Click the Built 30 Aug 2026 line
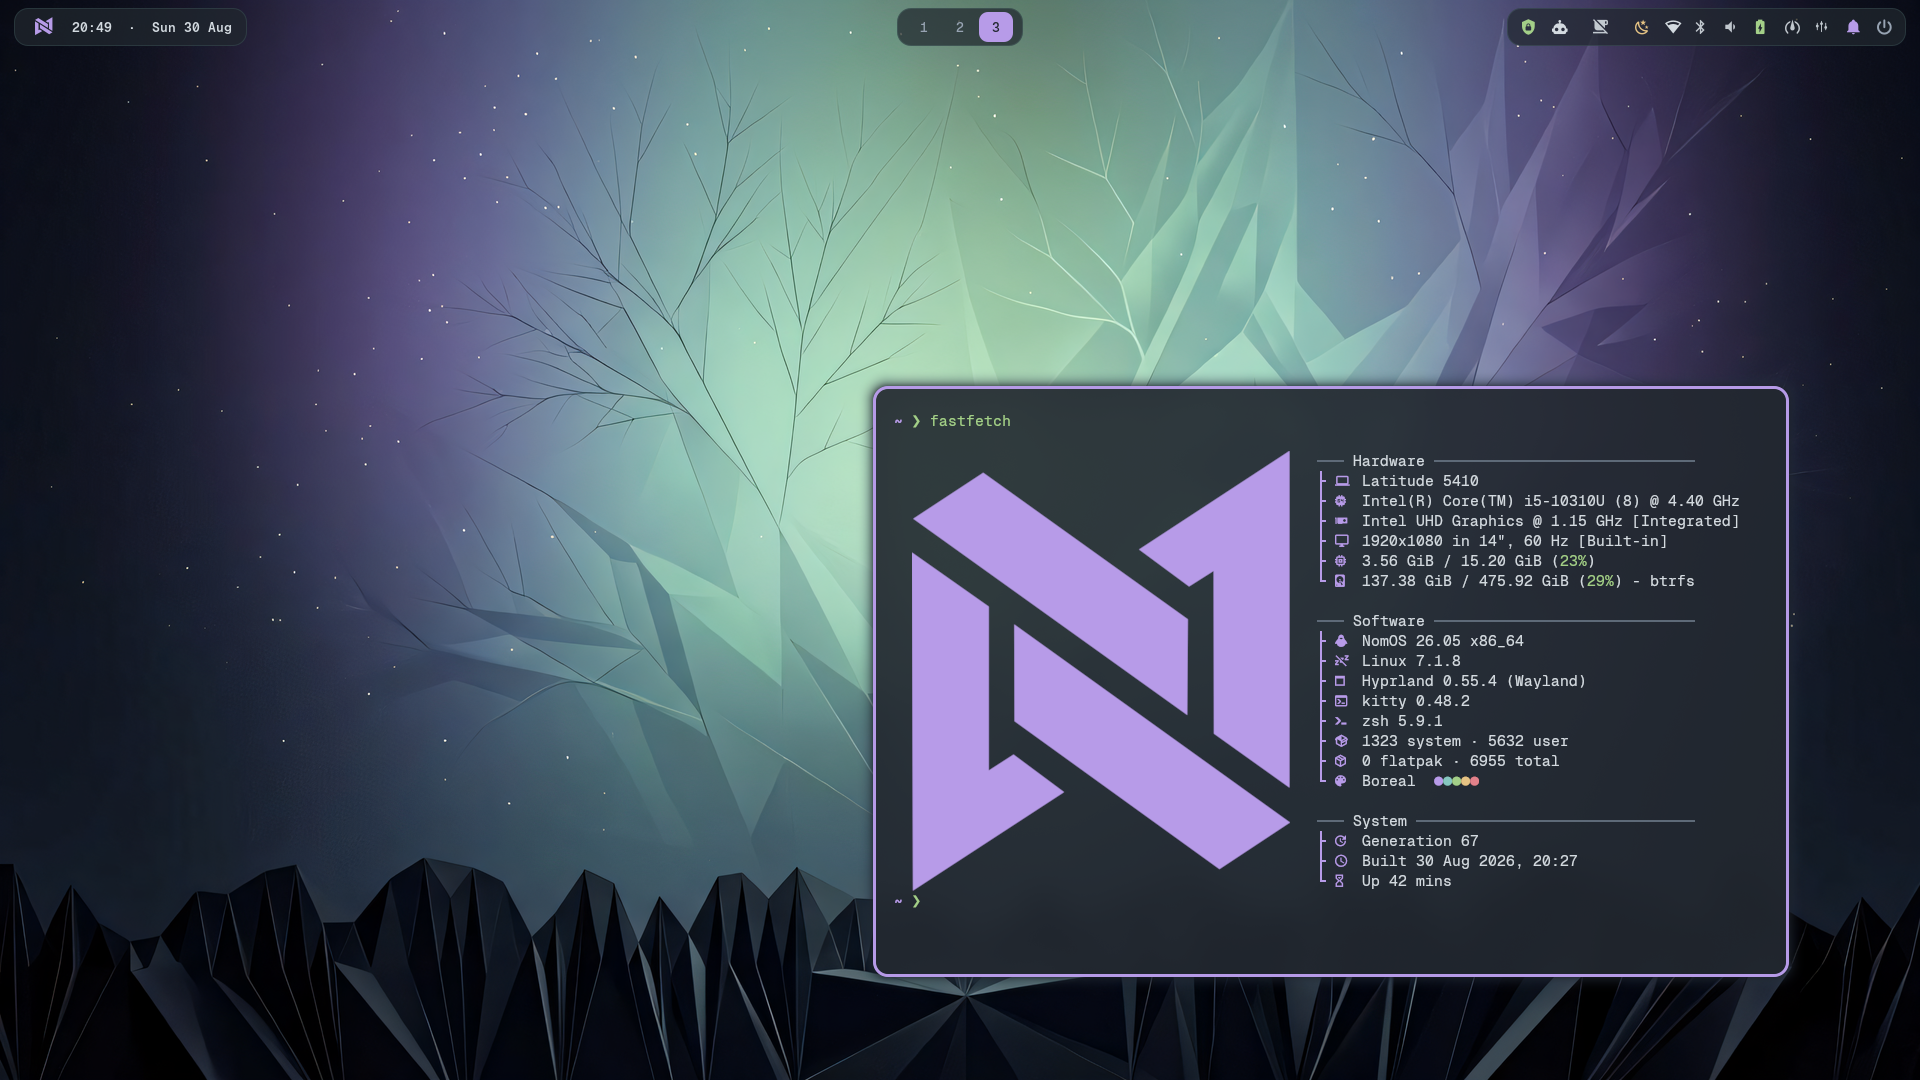The image size is (1920, 1080). tap(1469, 861)
